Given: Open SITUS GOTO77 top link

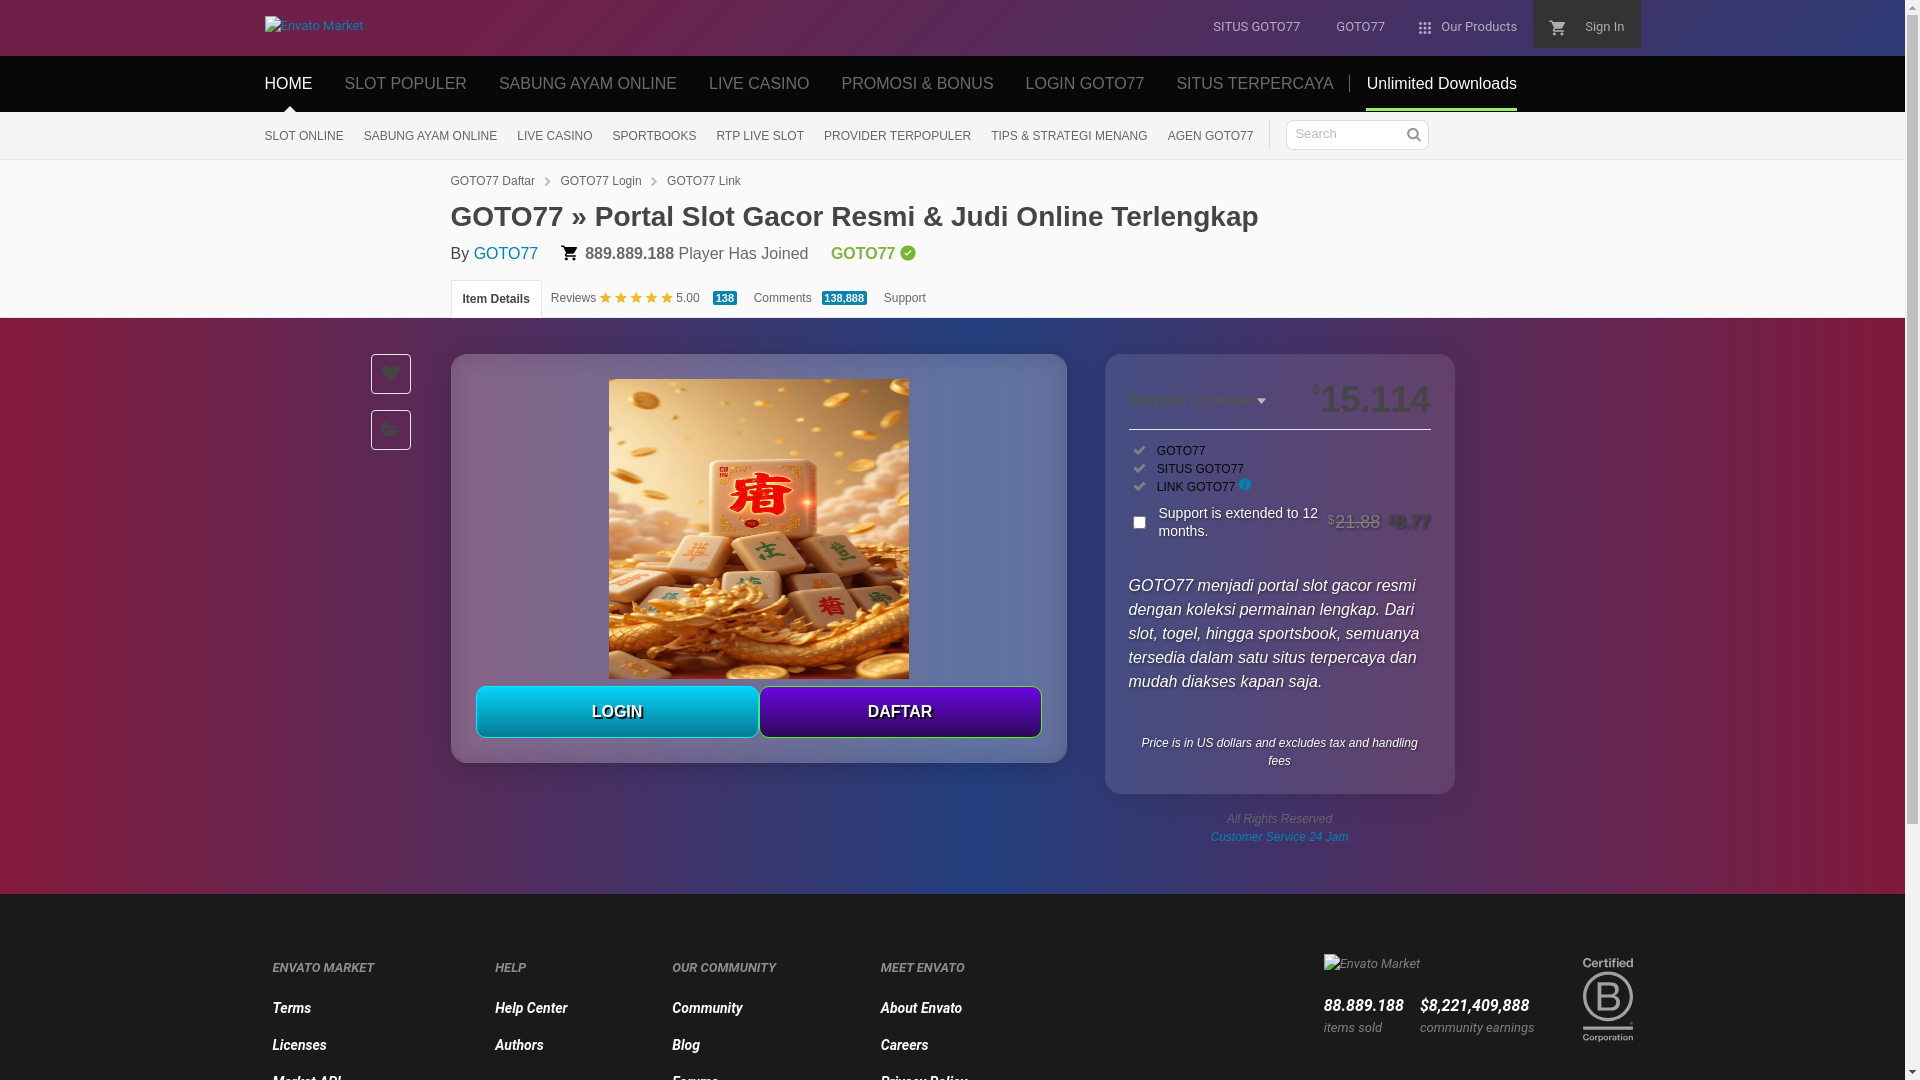Looking at the screenshot, I should [x=1256, y=27].
